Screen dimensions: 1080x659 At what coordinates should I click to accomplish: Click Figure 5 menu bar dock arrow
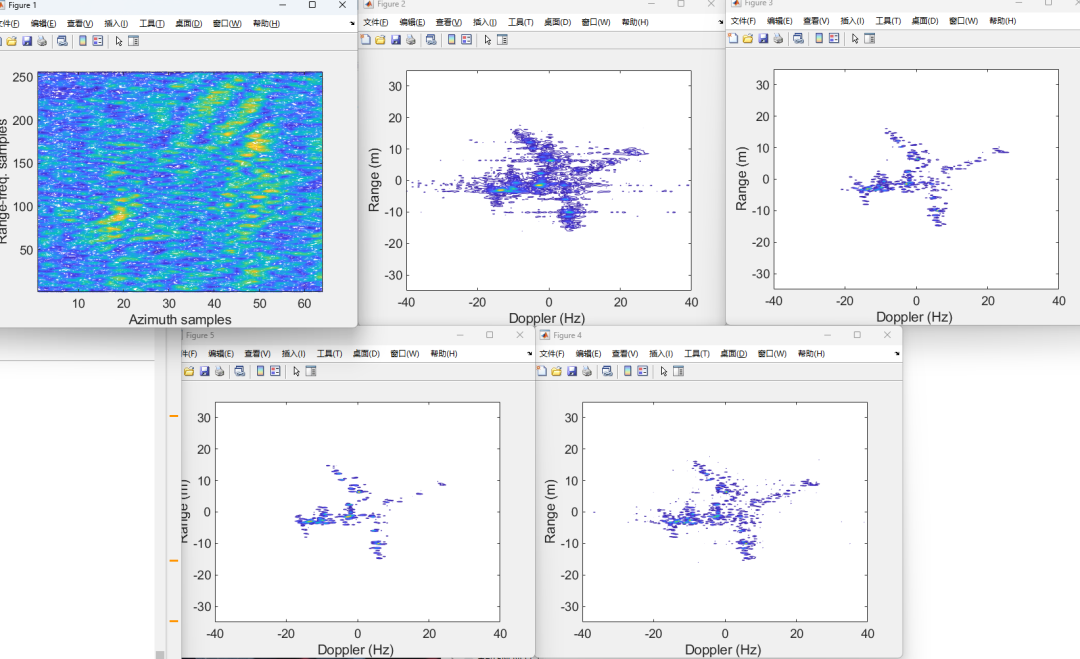tap(530, 353)
